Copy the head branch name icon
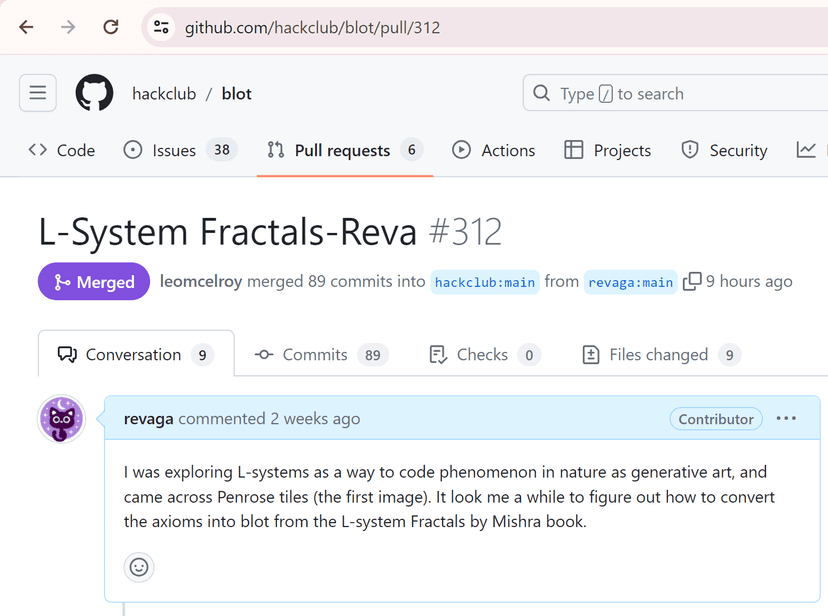Image resolution: width=828 pixels, height=616 pixels. (692, 282)
